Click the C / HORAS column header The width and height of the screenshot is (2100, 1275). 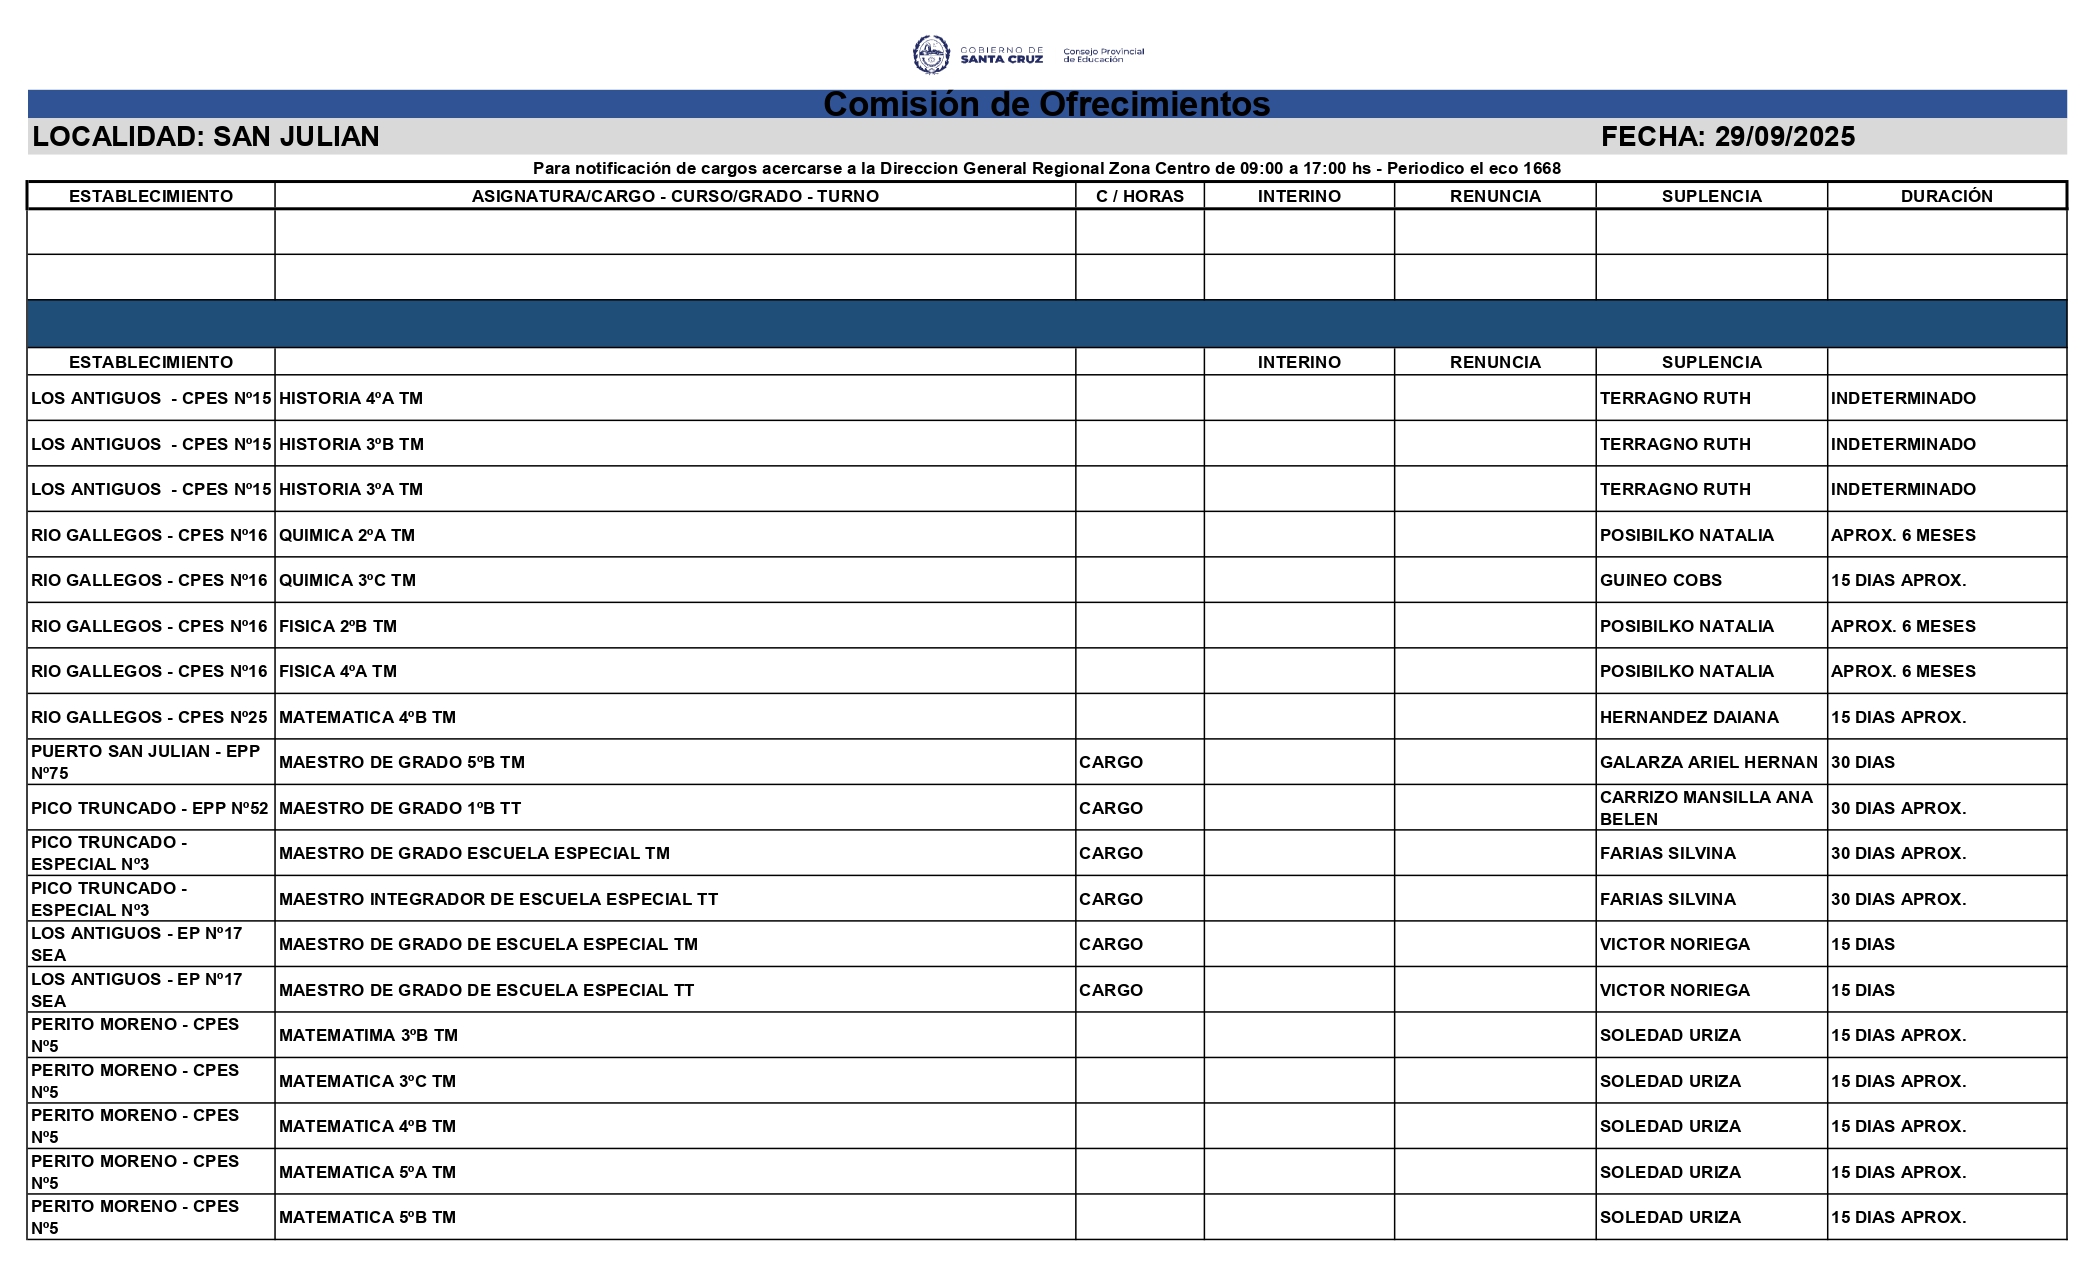tap(1139, 196)
